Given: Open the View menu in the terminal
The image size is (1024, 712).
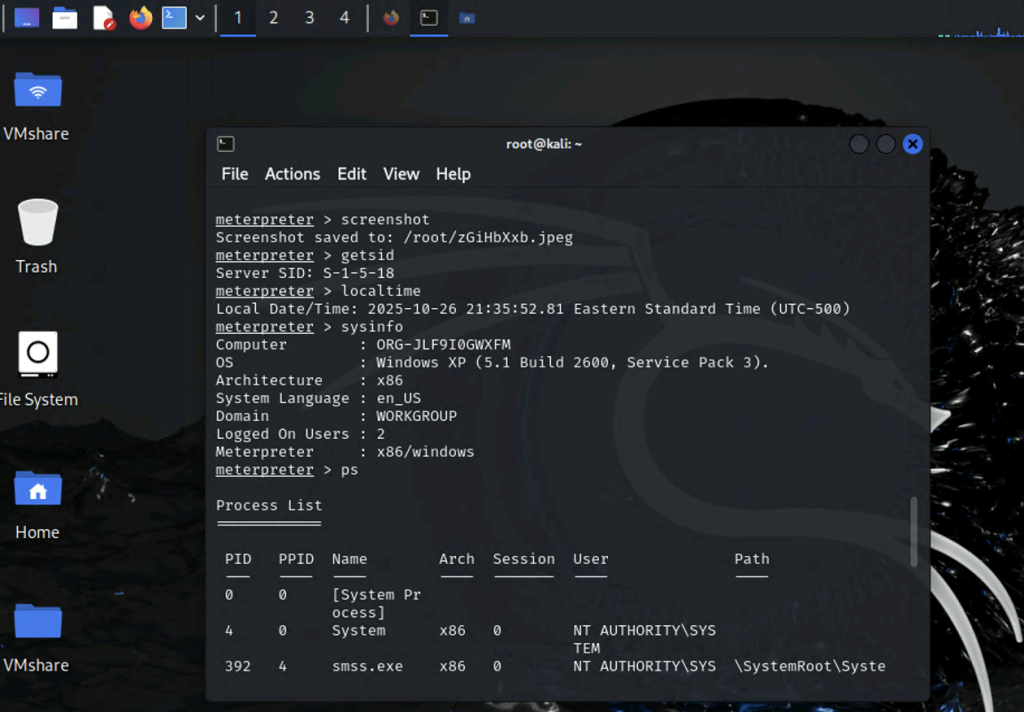Looking at the screenshot, I should coord(401,174).
